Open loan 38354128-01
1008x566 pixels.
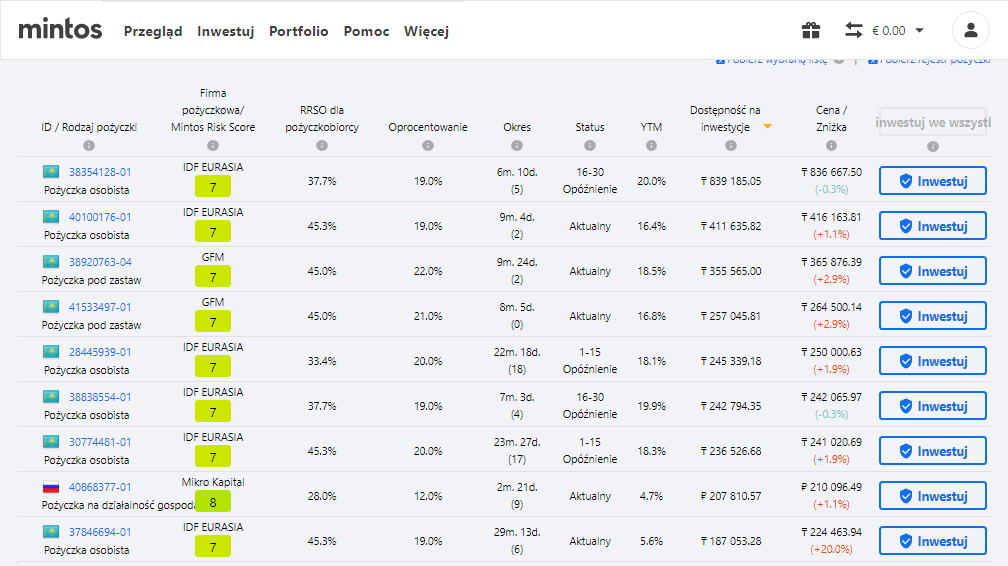pyautogui.click(x=100, y=172)
